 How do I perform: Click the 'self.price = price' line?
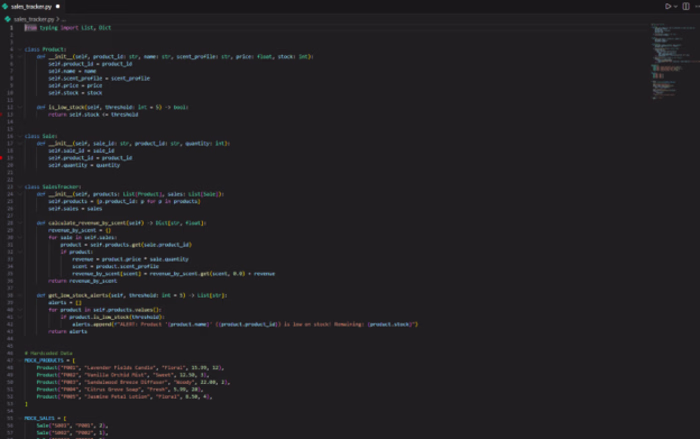75,85
